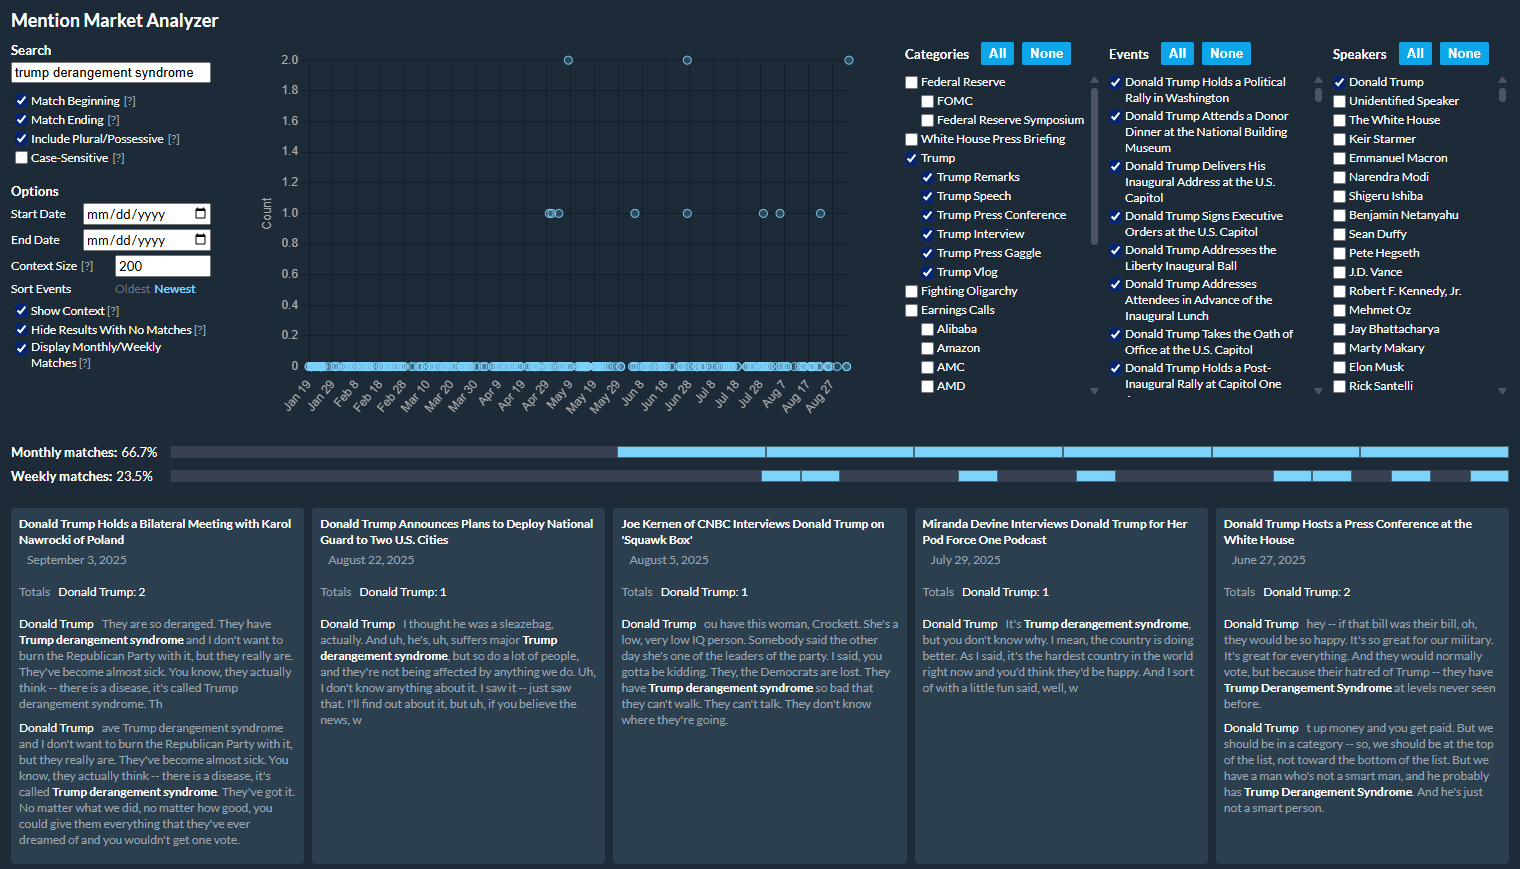The width and height of the screenshot is (1520, 869).
Task: Click the help icon next to Context Size
Action: coord(87,266)
